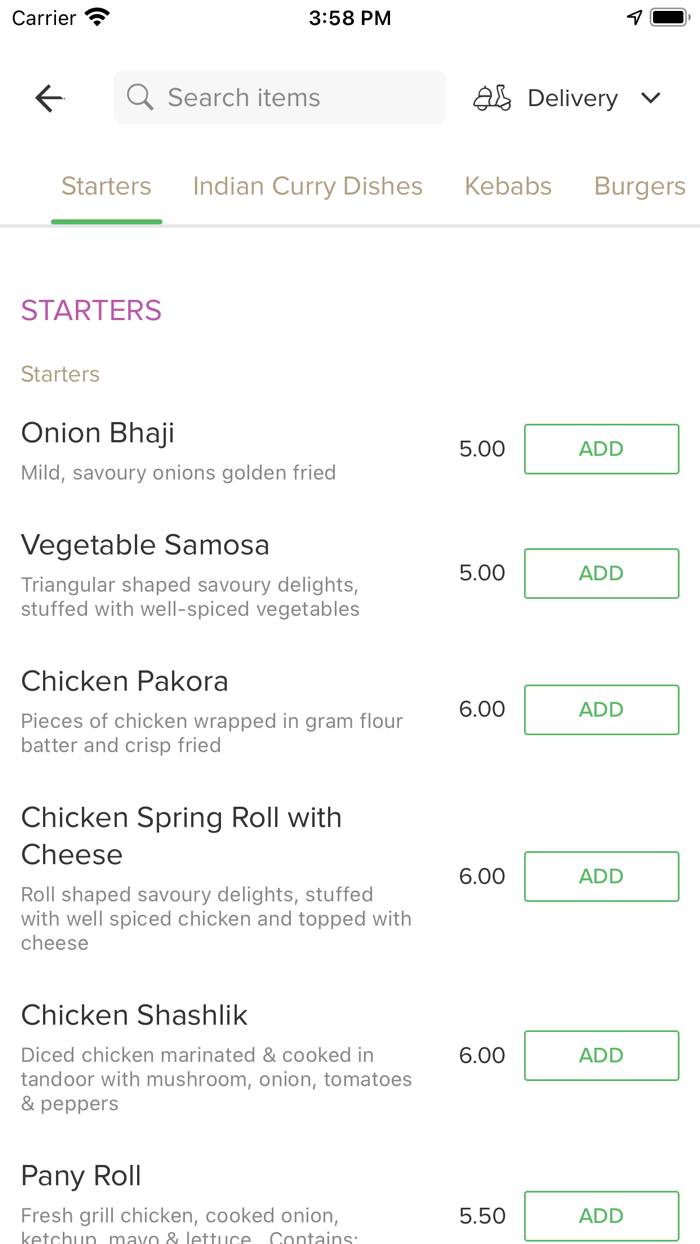Image resolution: width=700 pixels, height=1244 pixels.
Task: Click the Wi-Fi icon in status bar
Action: click(x=96, y=16)
